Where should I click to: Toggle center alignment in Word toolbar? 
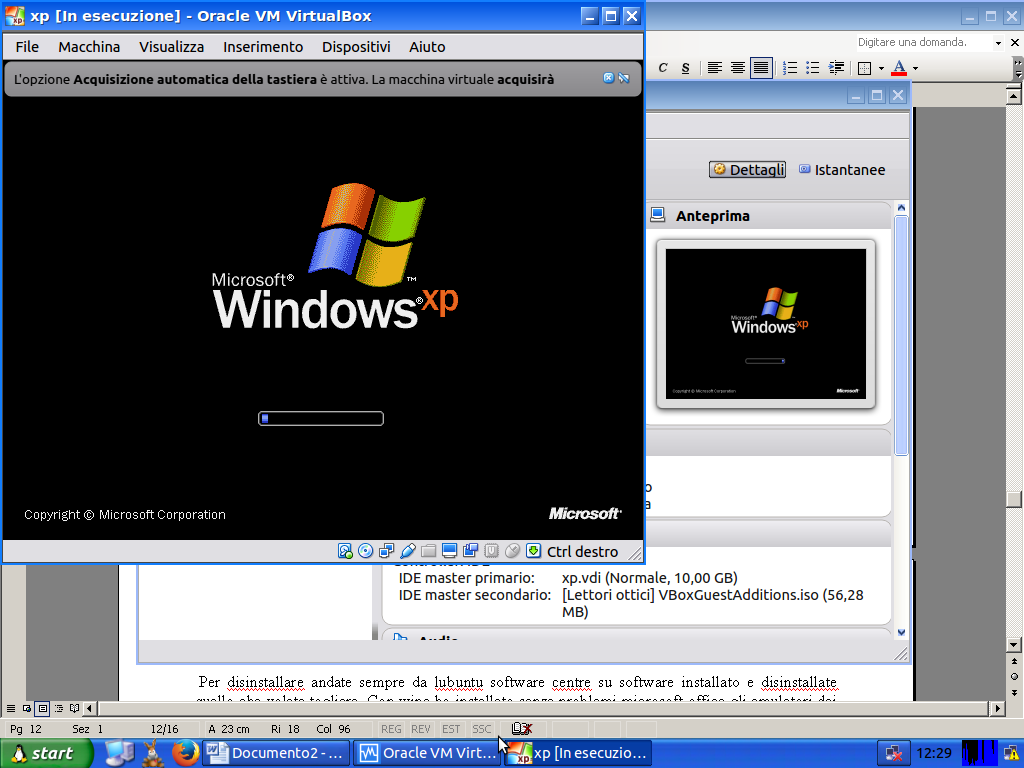point(738,68)
